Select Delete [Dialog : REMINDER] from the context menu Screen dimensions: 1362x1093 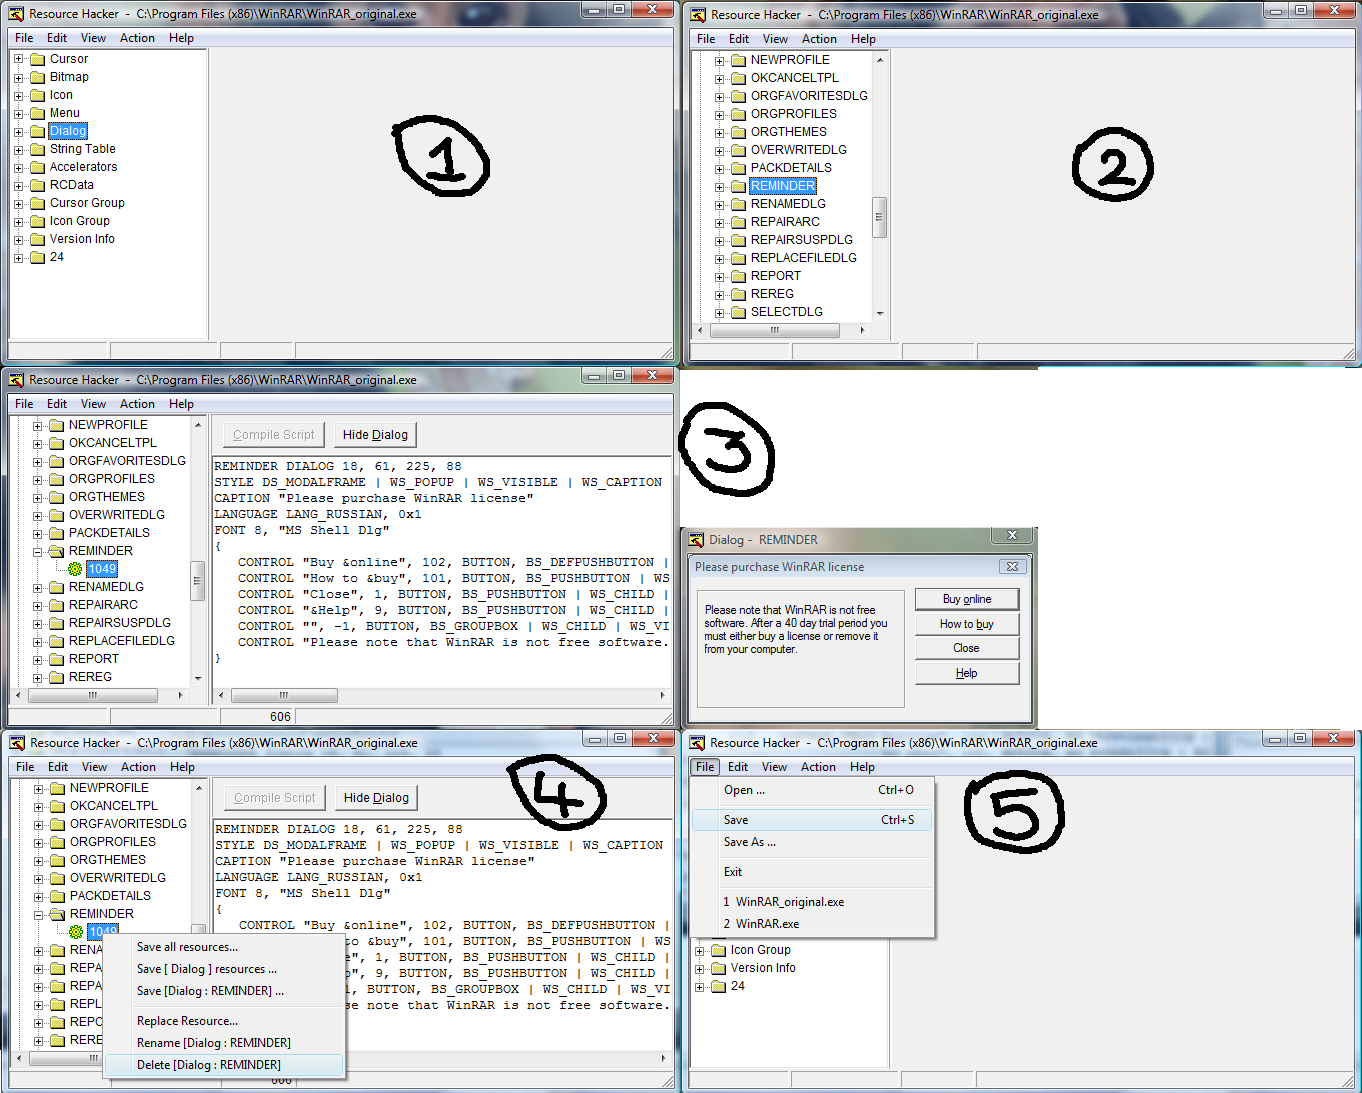[208, 1065]
